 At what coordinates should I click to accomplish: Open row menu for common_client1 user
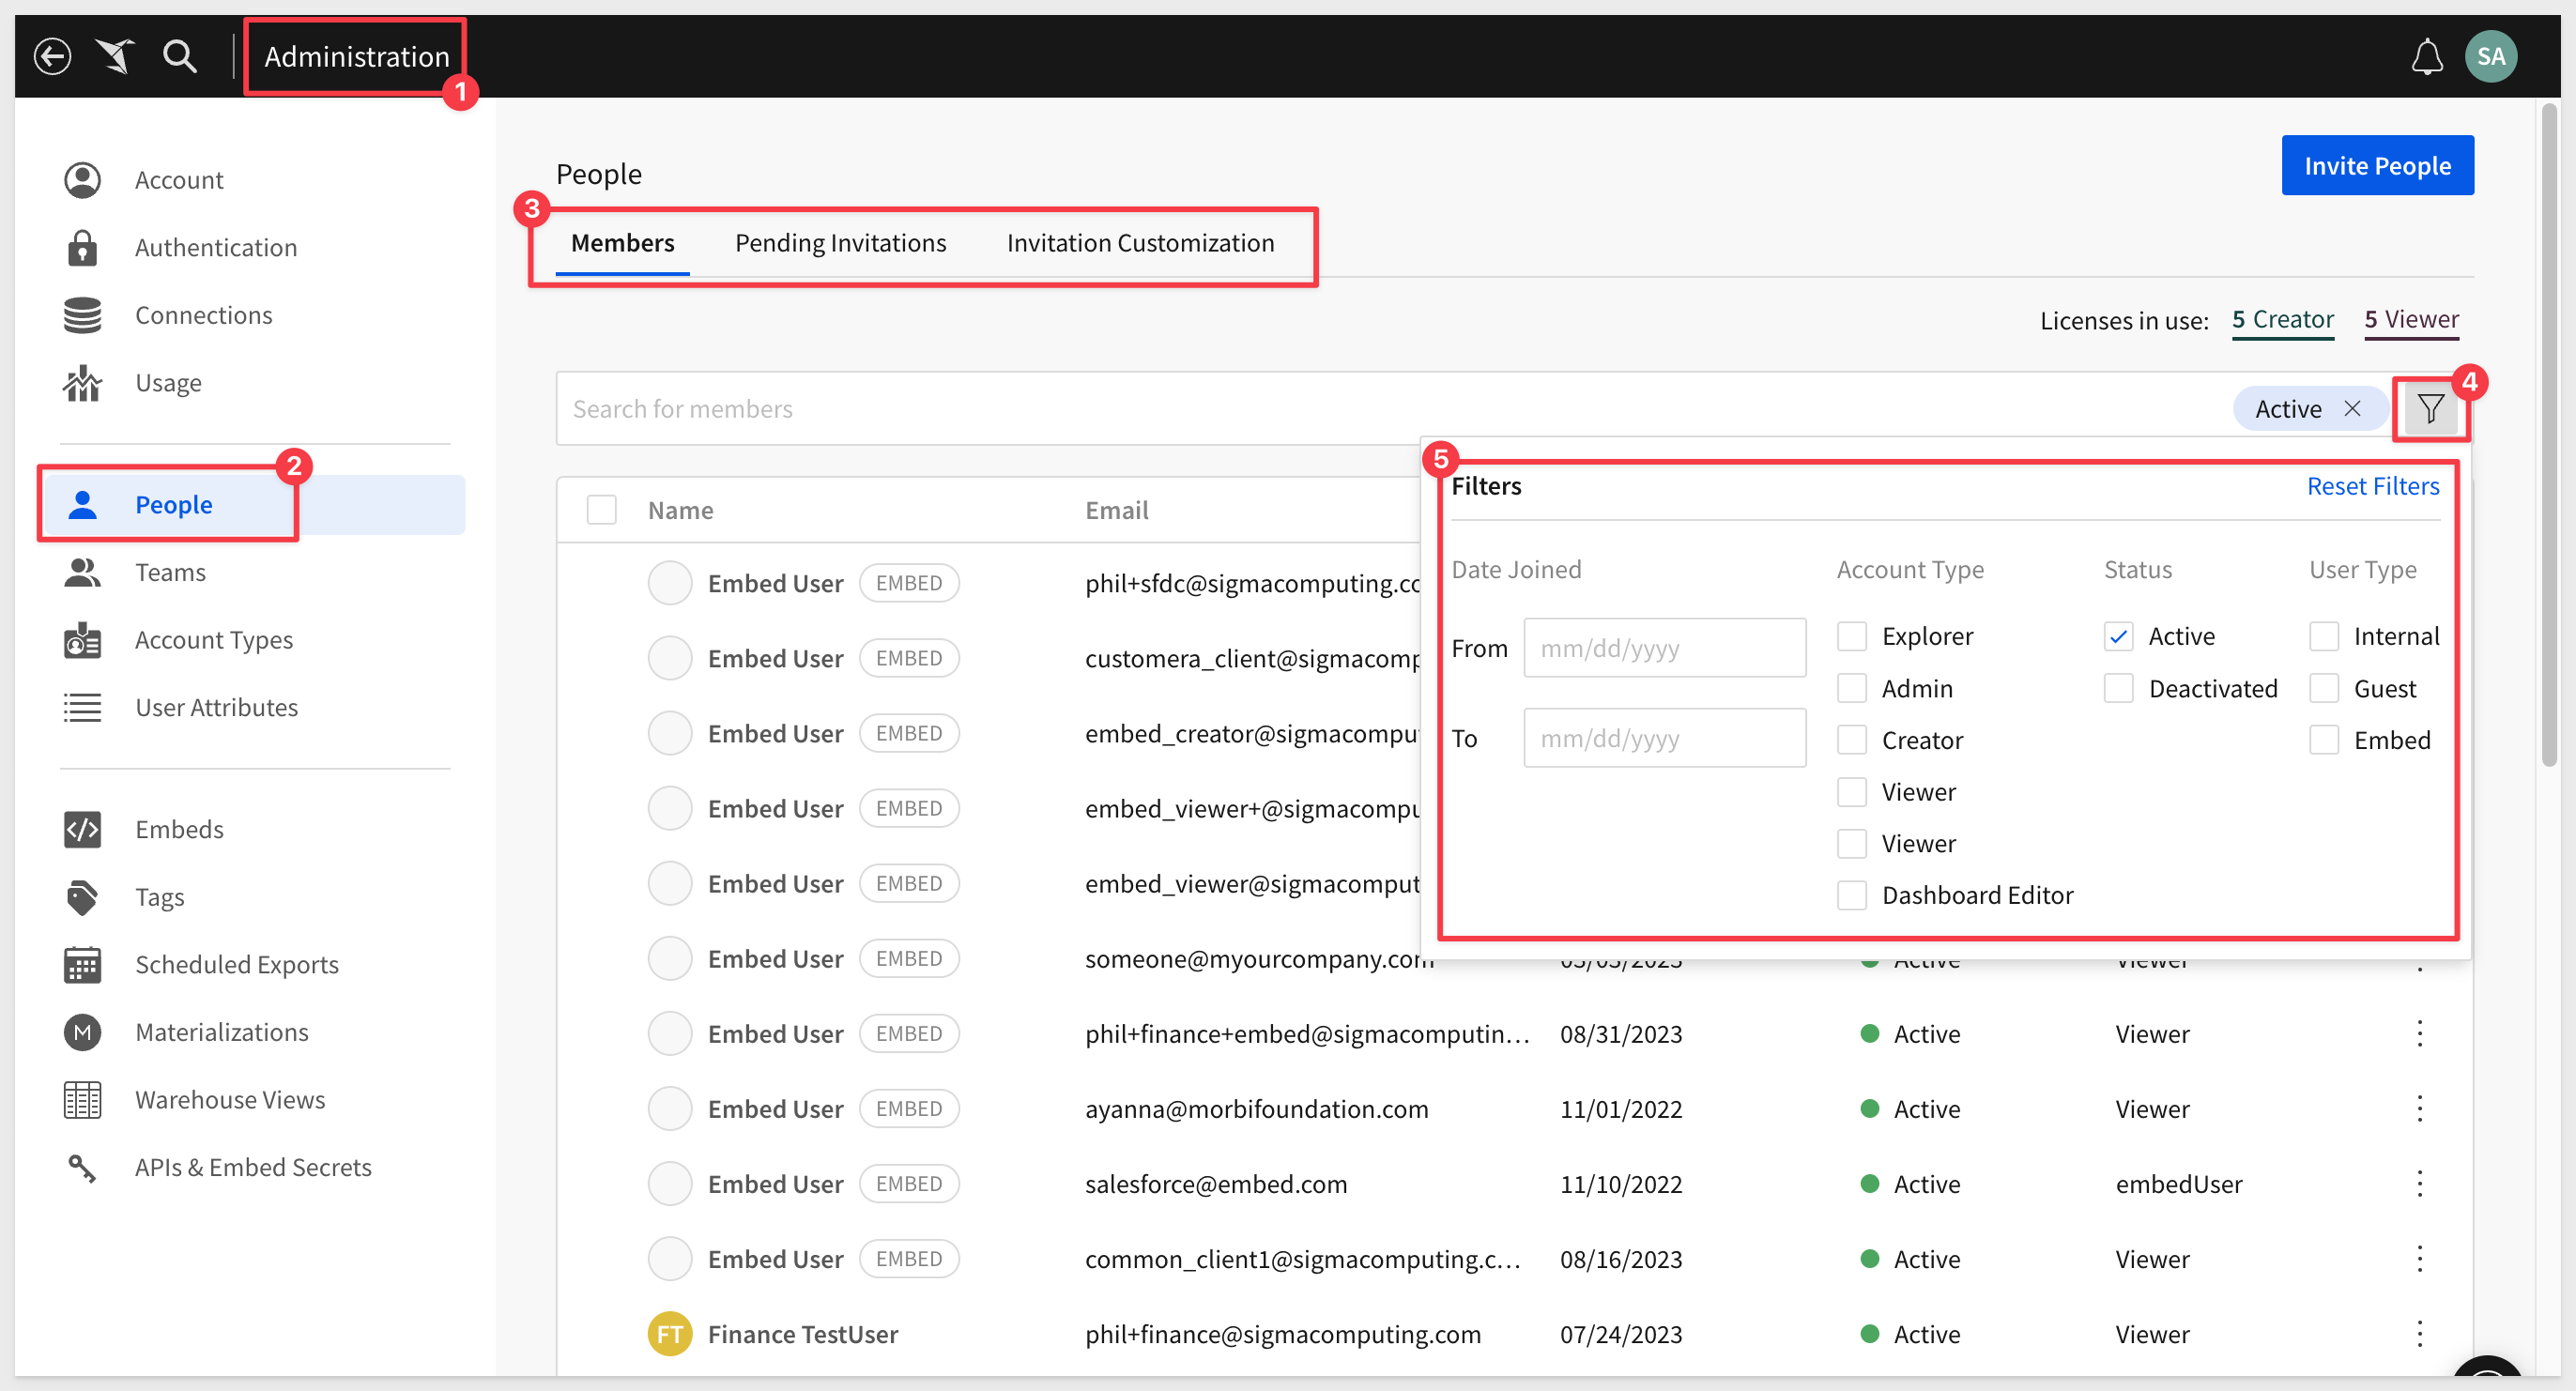click(2420, 1259)
